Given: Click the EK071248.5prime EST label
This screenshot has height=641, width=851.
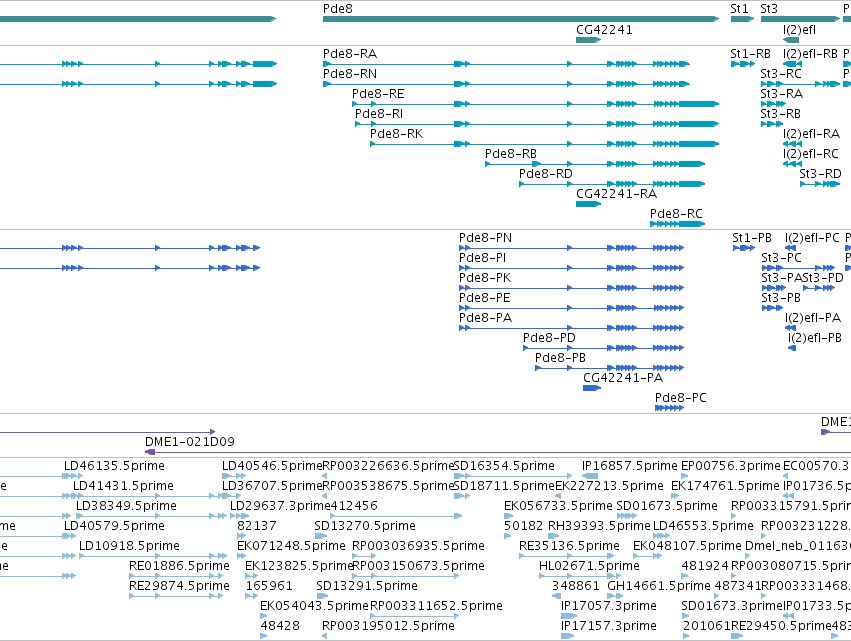Looking at the screenshot, I should (x=291, y=546).
